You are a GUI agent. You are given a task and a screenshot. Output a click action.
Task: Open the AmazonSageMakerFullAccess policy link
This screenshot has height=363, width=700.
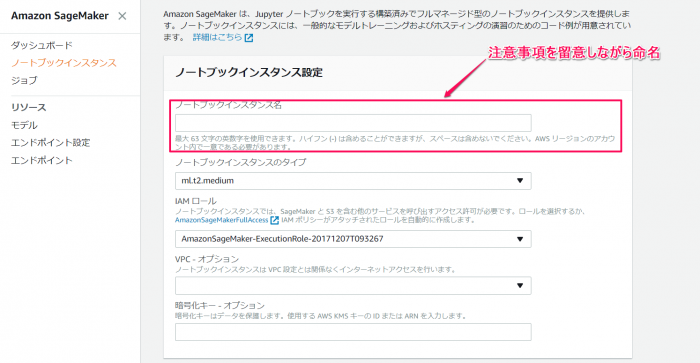221,220
